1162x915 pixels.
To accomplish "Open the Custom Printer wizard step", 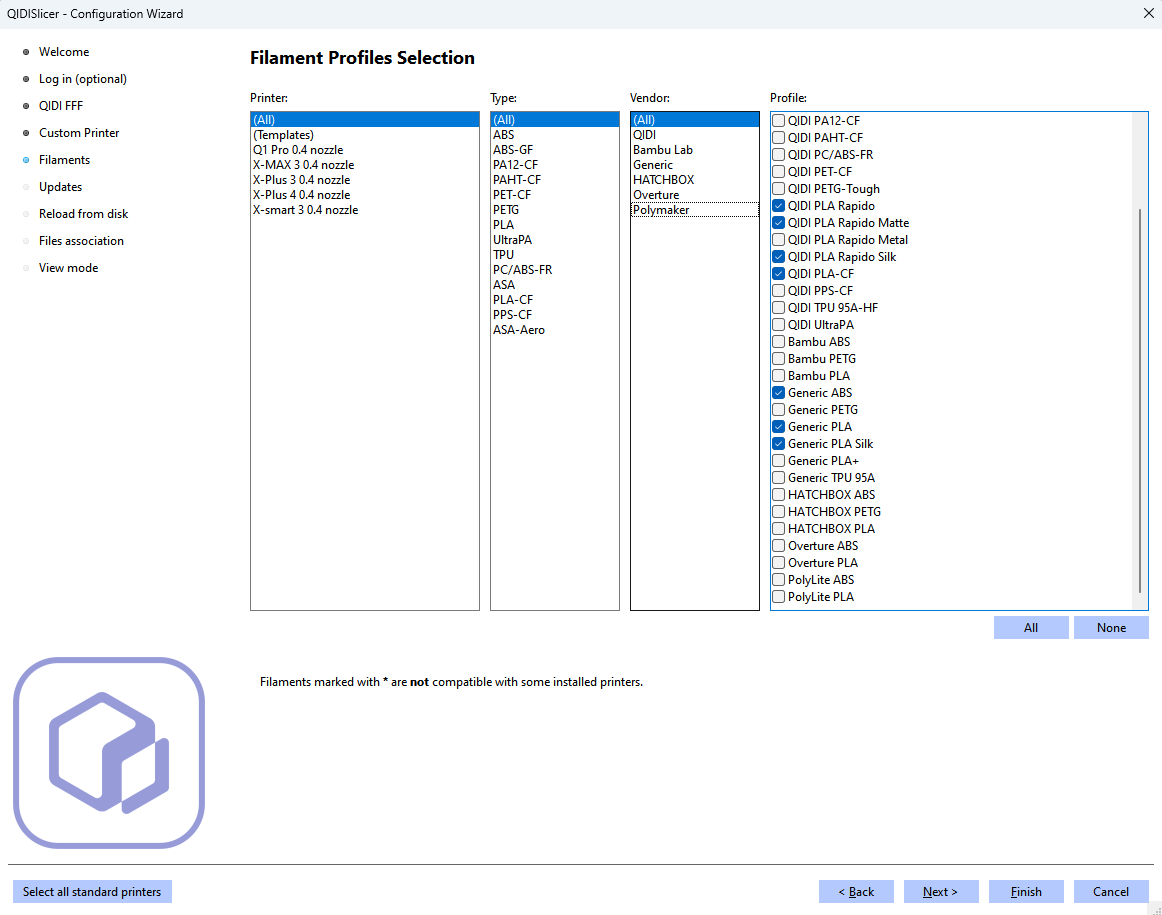I will click(x=79, y=133).
